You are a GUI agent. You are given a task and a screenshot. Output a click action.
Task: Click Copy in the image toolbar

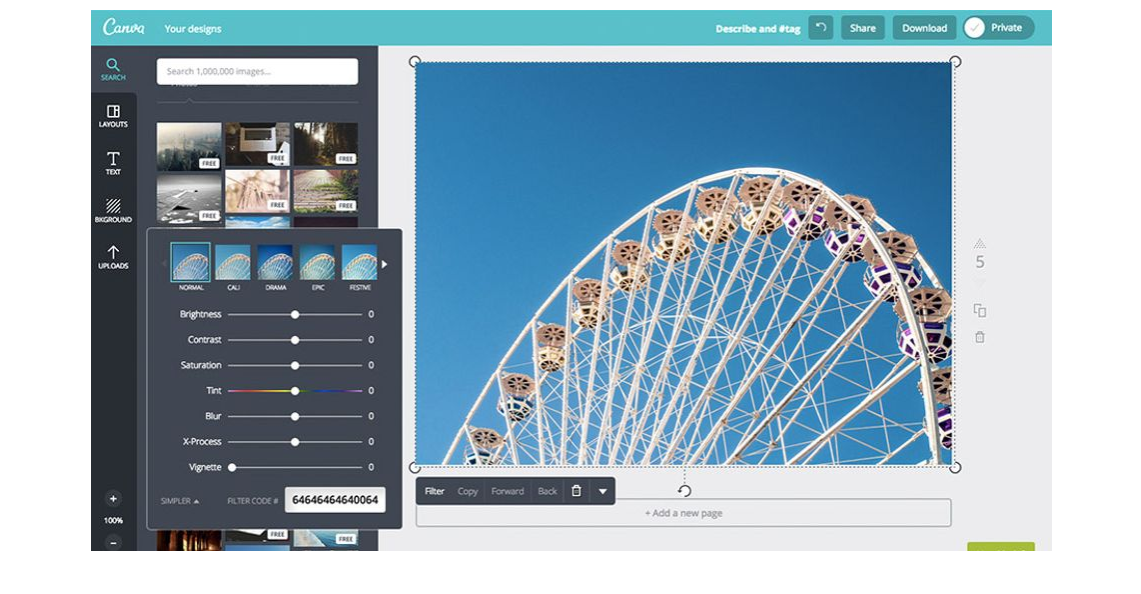tap(468, 491)
